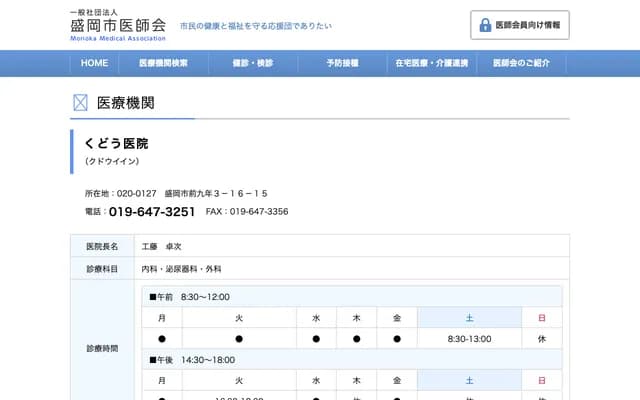Click the 内科・泌尿器科・外科 departments cell
The width and height of the screenshot is (640, 400).
pos(182,269)
